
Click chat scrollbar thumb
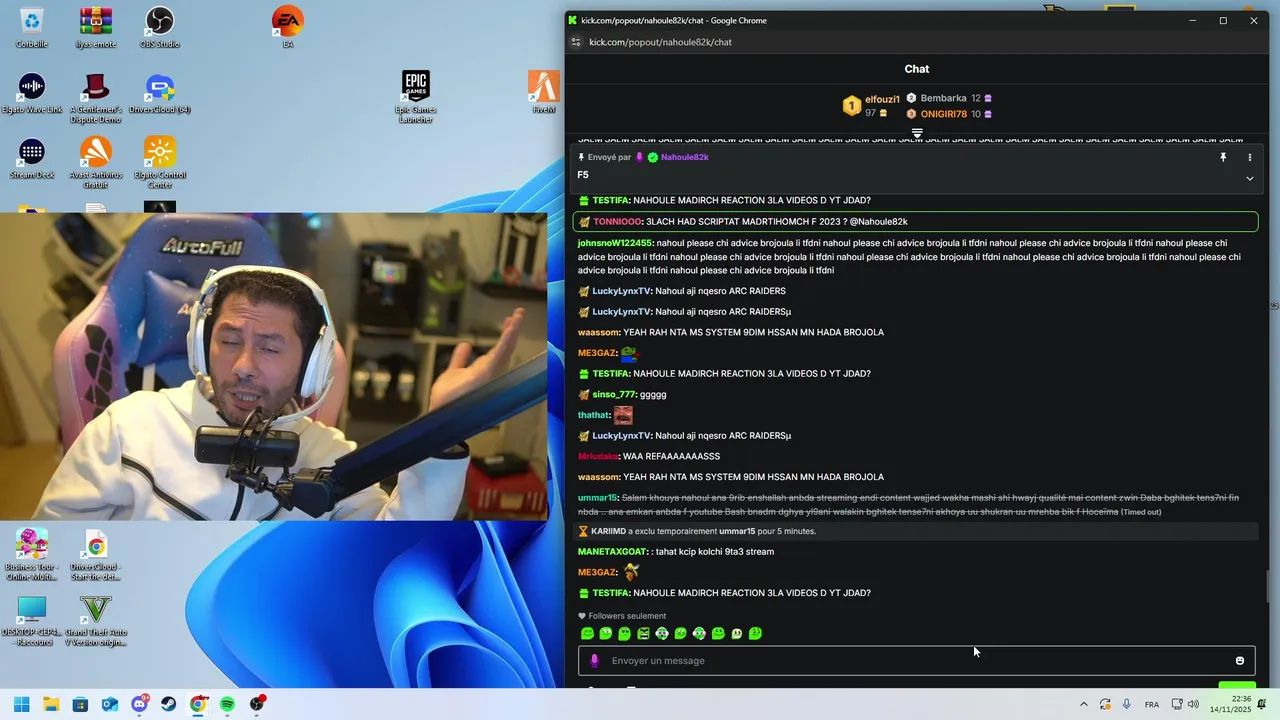pos(1270,586)
